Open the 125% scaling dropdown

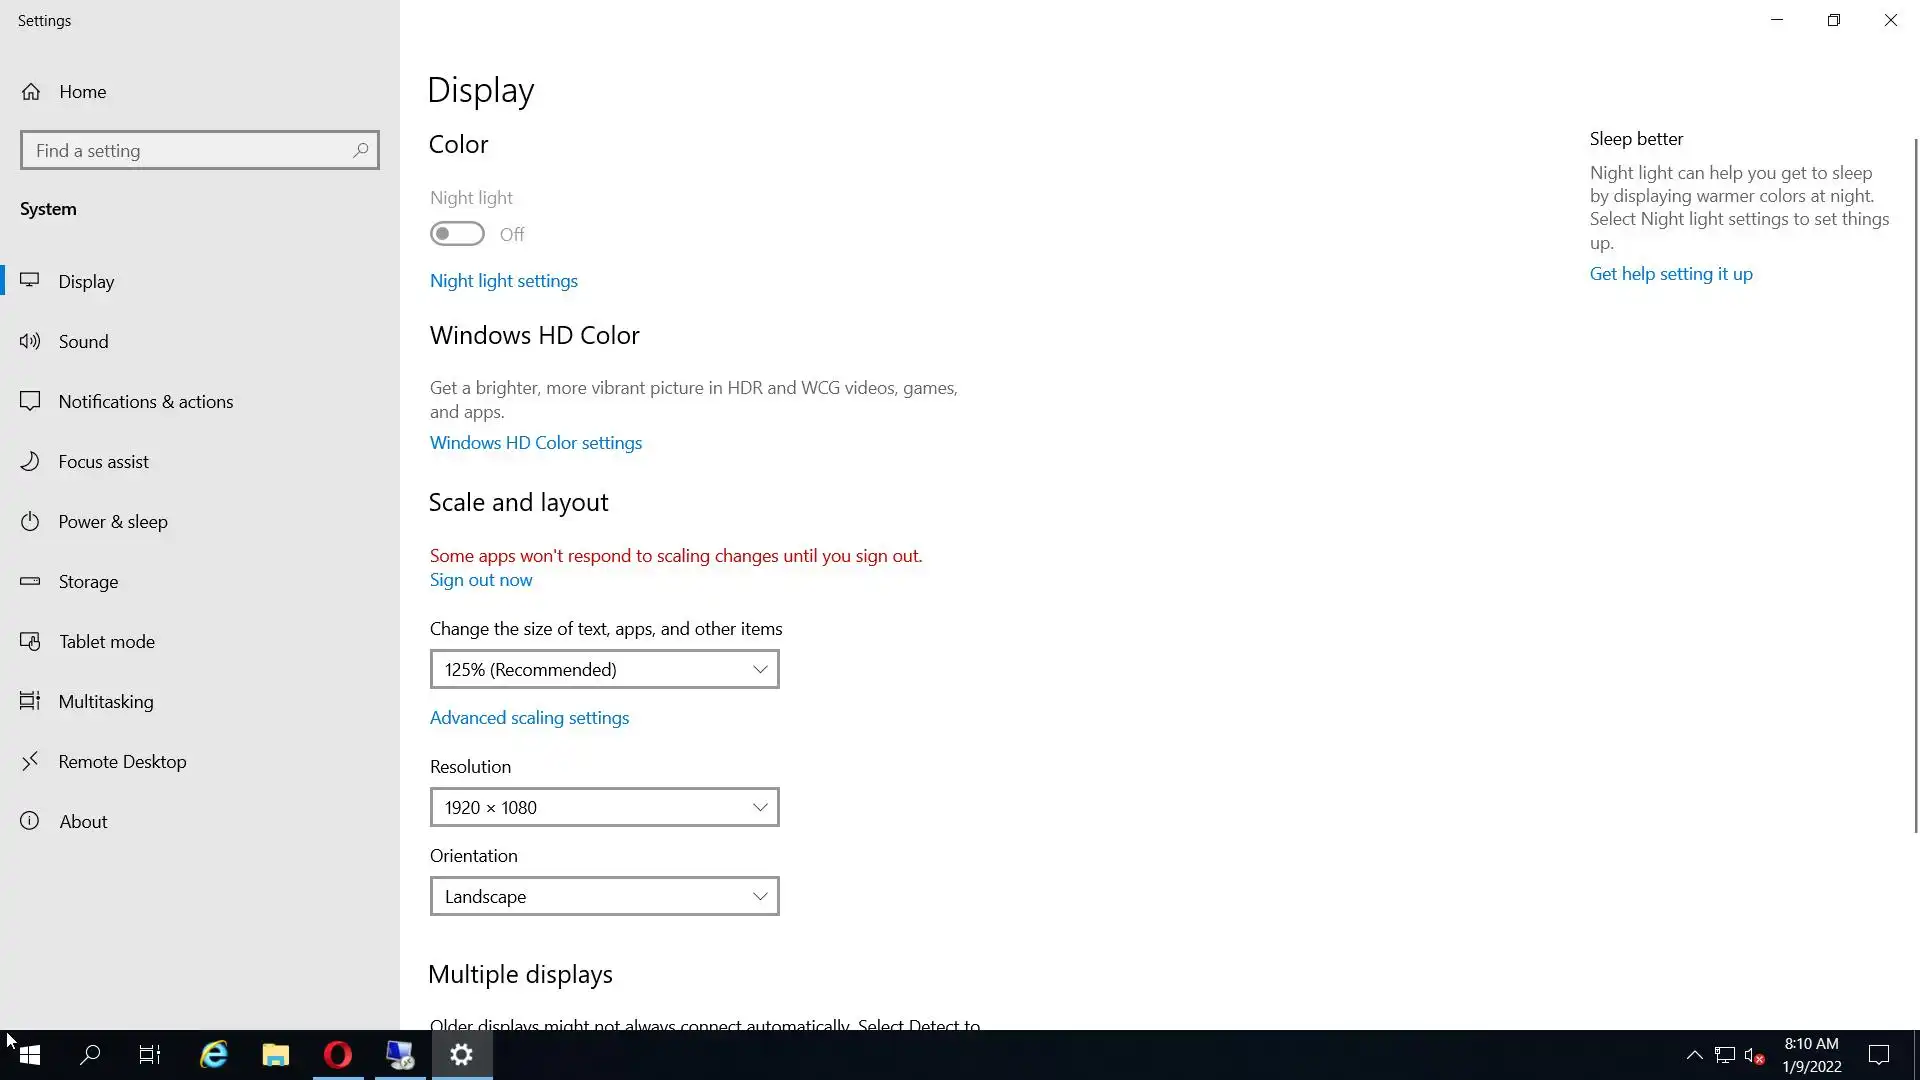604,669
